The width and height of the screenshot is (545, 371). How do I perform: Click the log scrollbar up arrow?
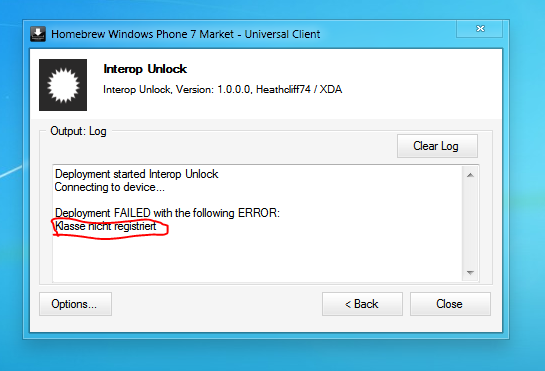tap(470, 175)
